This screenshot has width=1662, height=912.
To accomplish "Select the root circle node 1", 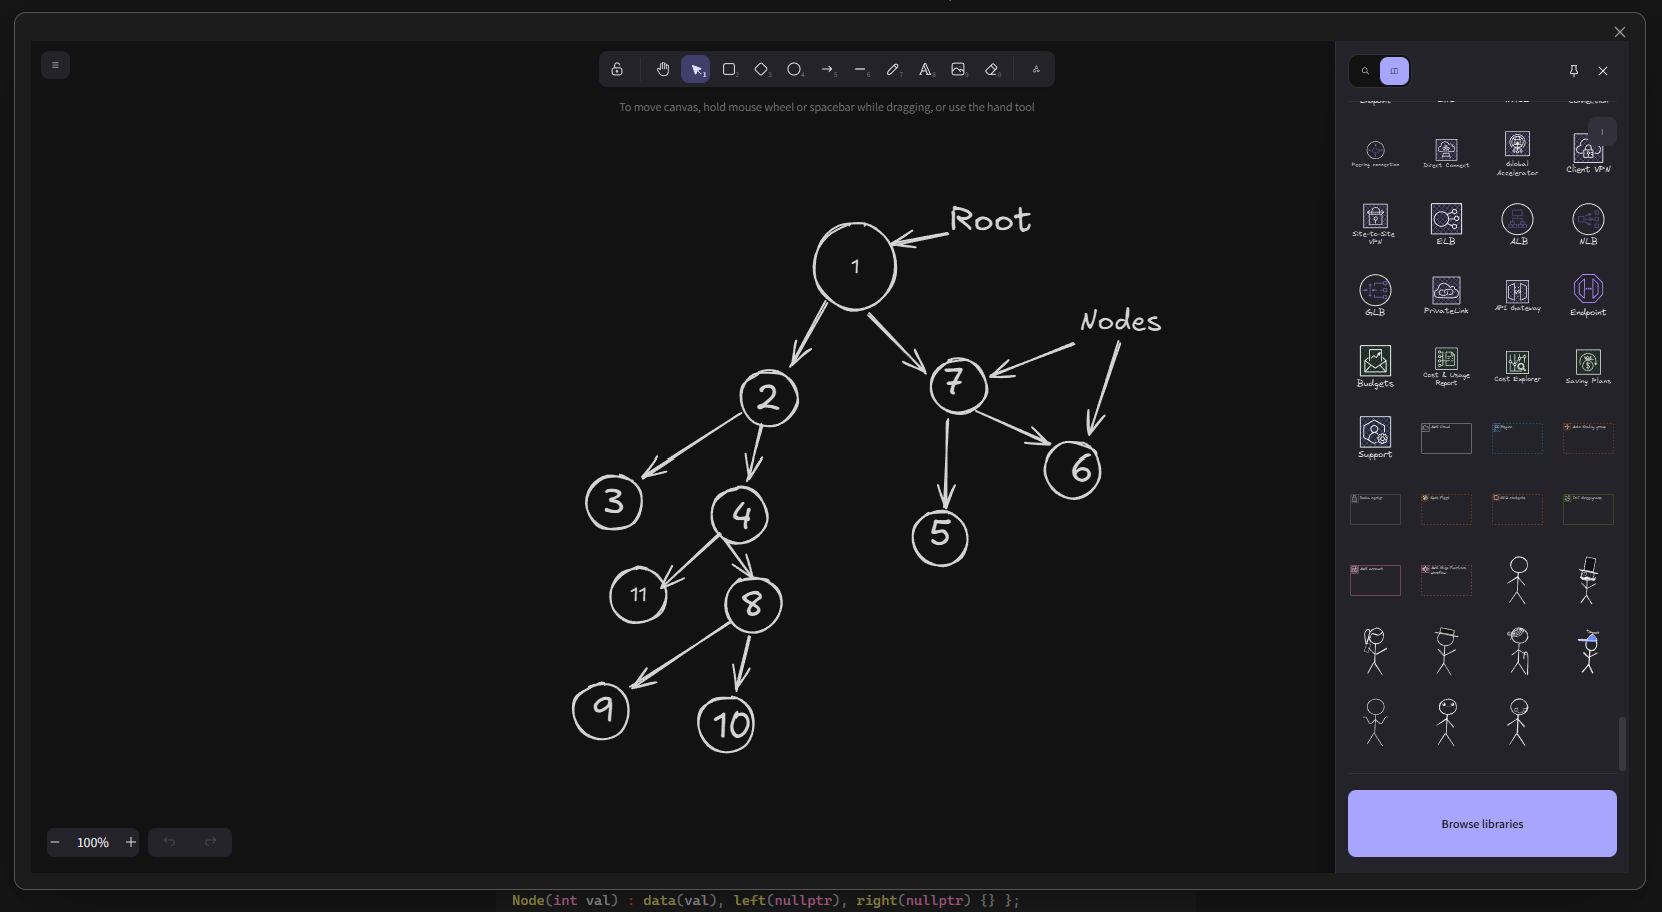I will tap(855, 267).
